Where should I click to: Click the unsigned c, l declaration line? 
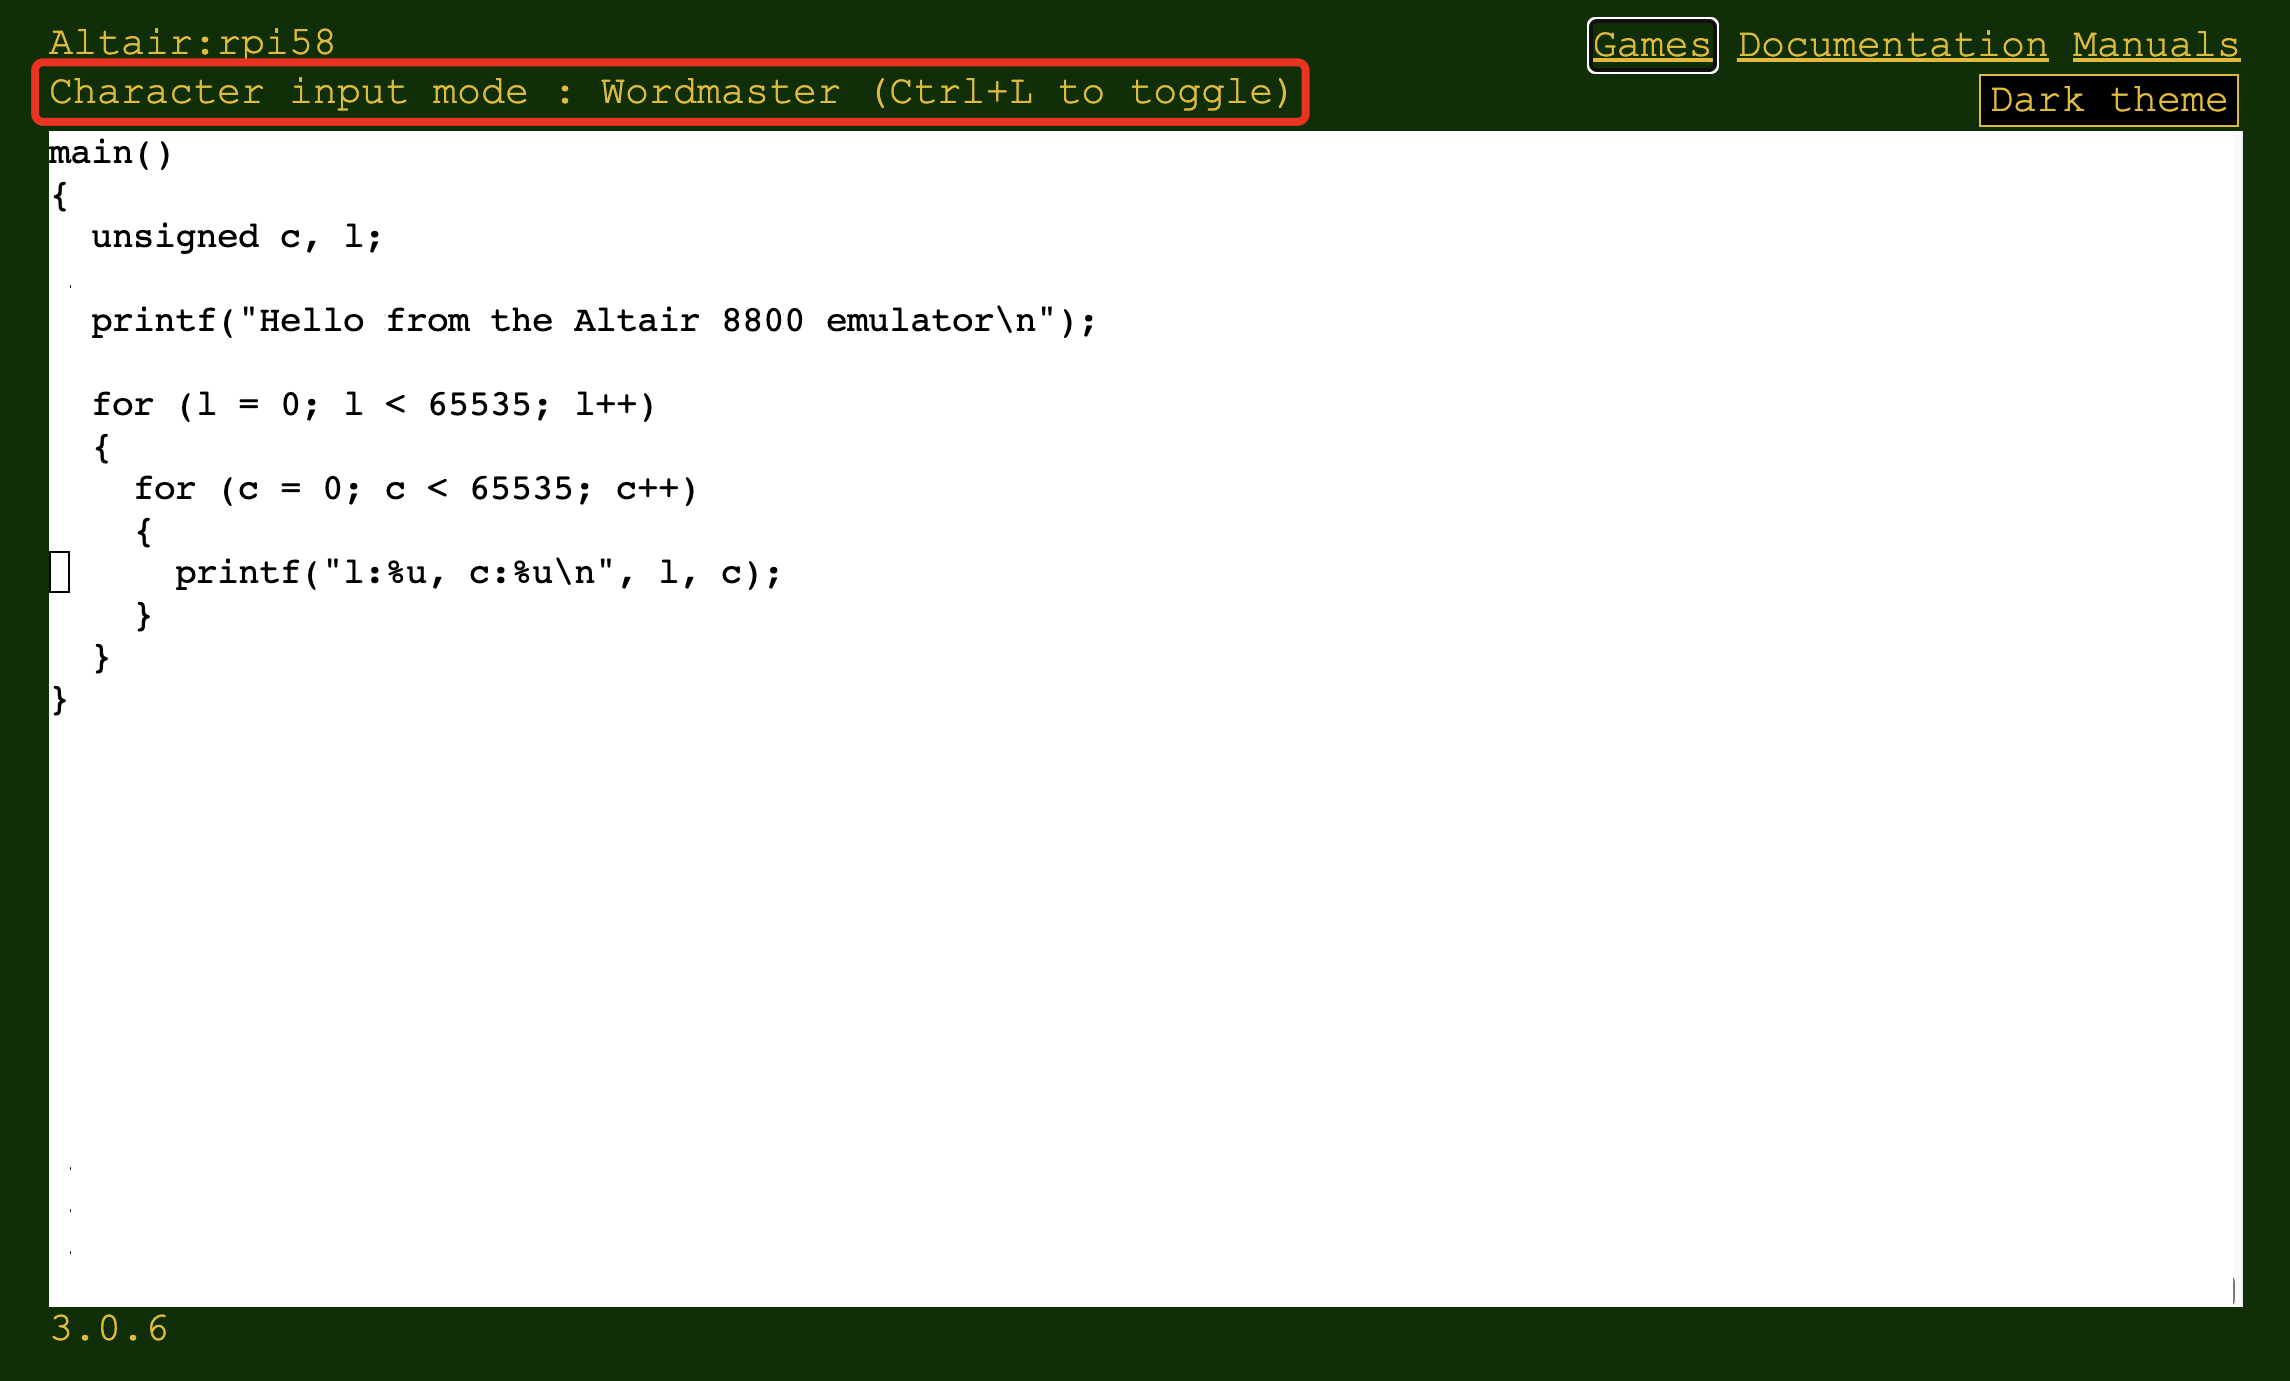pos(236,237)
